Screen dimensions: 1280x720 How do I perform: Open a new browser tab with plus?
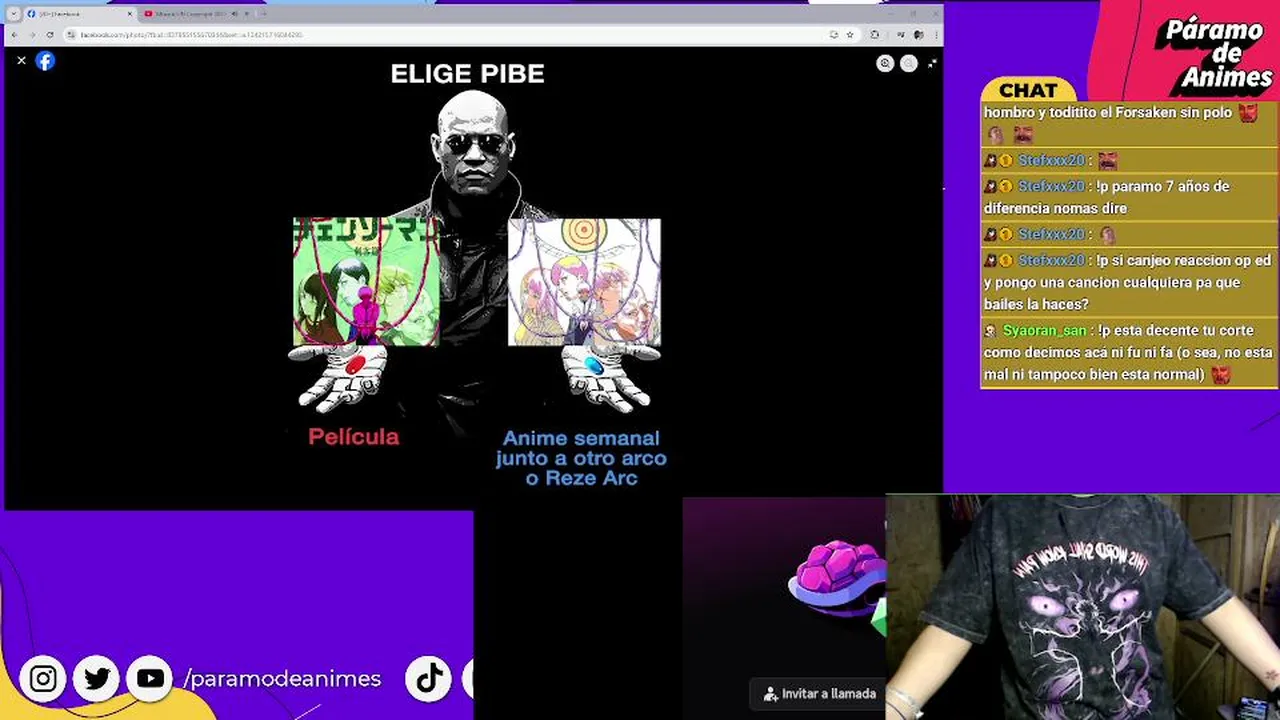263,14
